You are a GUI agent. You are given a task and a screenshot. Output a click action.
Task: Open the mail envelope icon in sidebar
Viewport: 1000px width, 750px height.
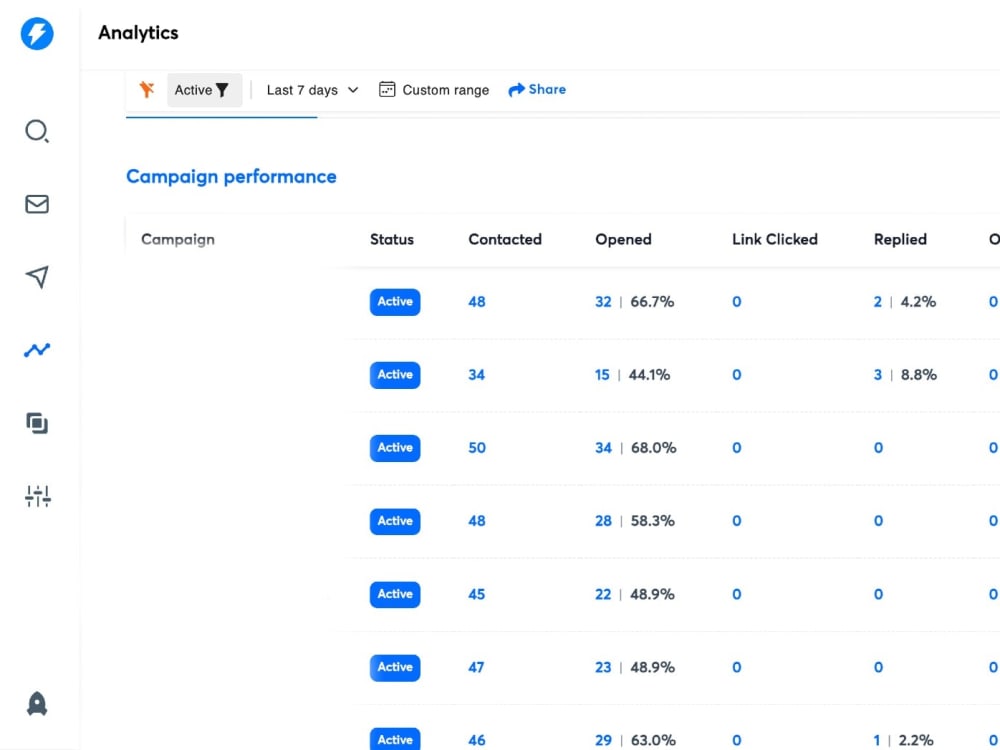point(37,204)
